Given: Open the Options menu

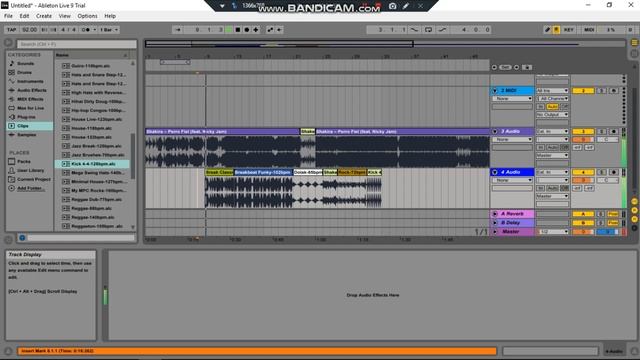Looking at the screenshot, I should click(x=87, y=16).
